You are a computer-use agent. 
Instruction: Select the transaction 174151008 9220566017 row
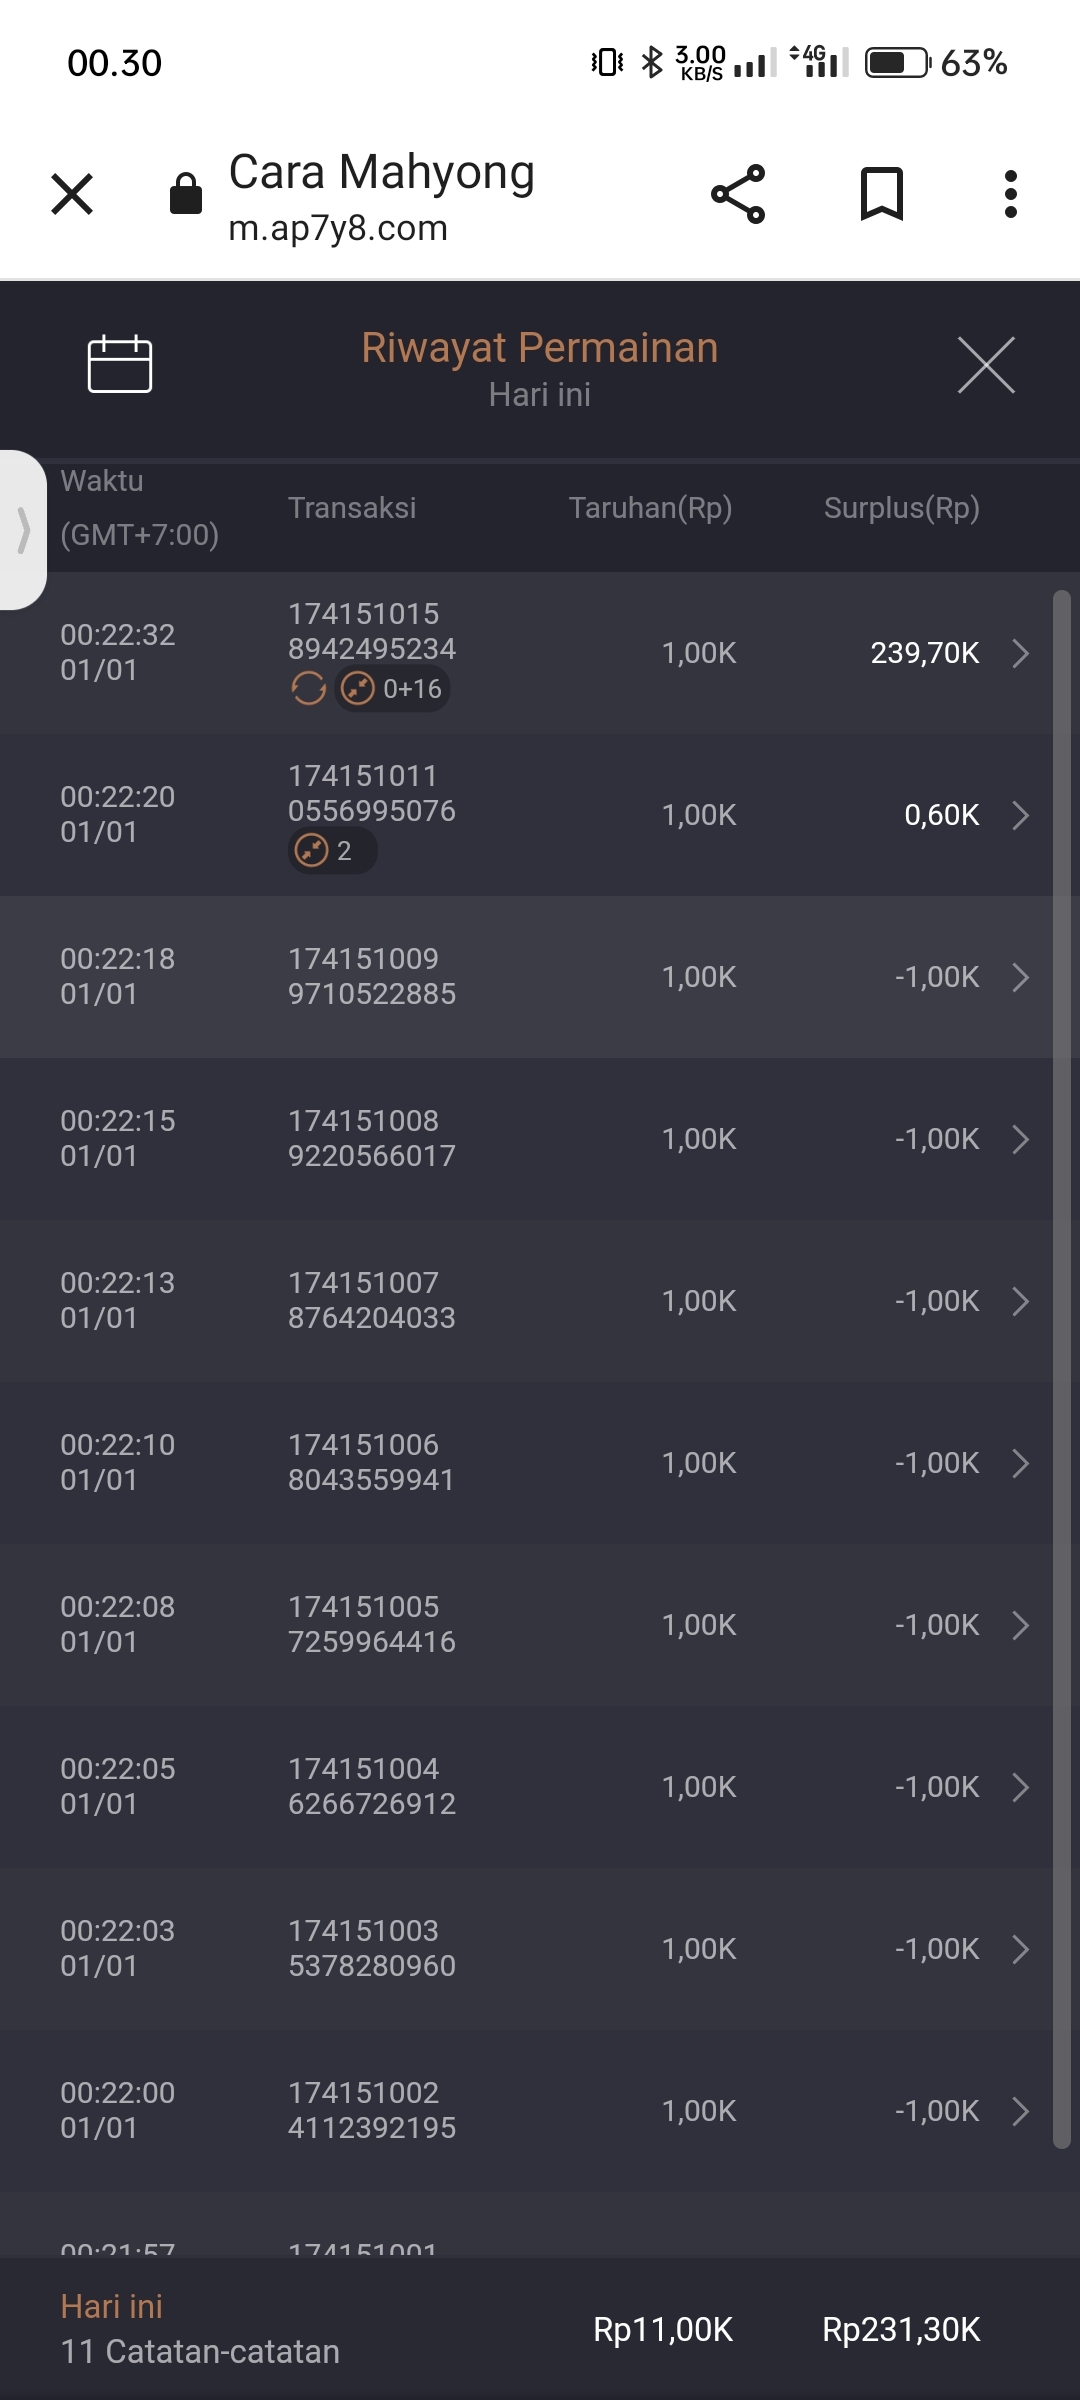click(371, 1138)
